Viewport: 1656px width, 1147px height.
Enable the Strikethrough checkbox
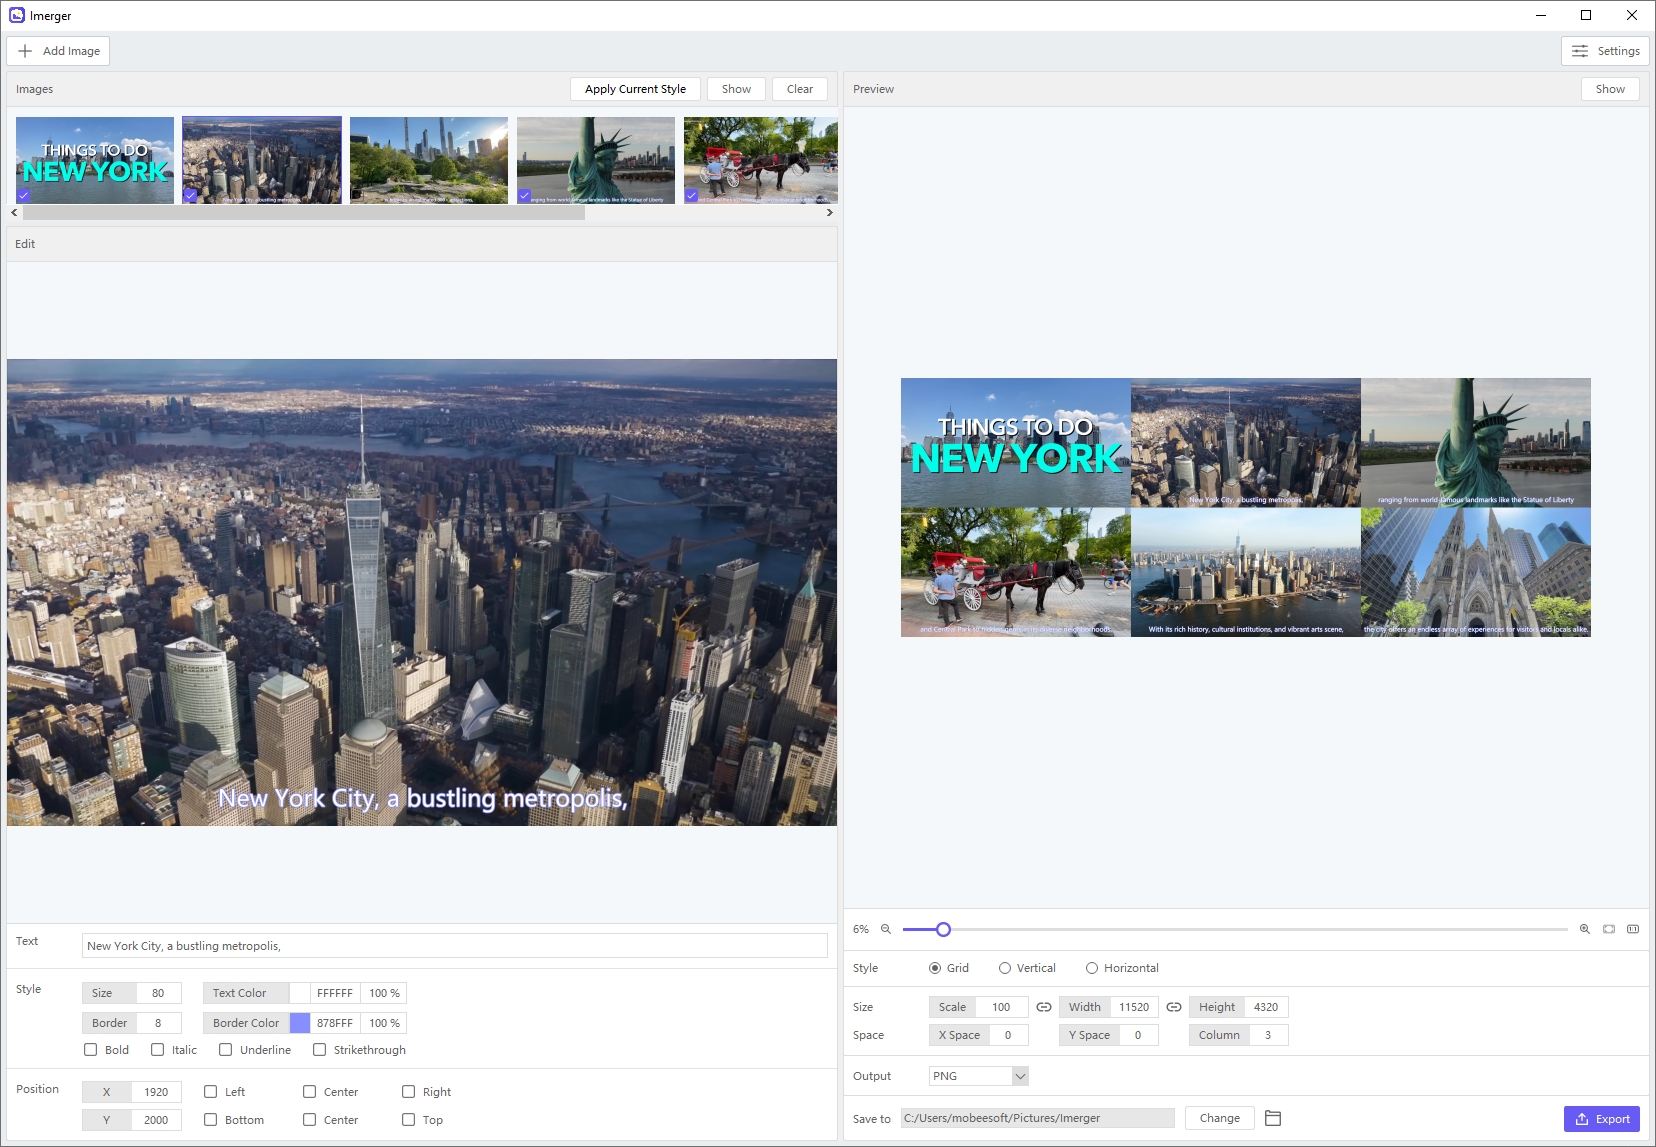point(320,1050)
